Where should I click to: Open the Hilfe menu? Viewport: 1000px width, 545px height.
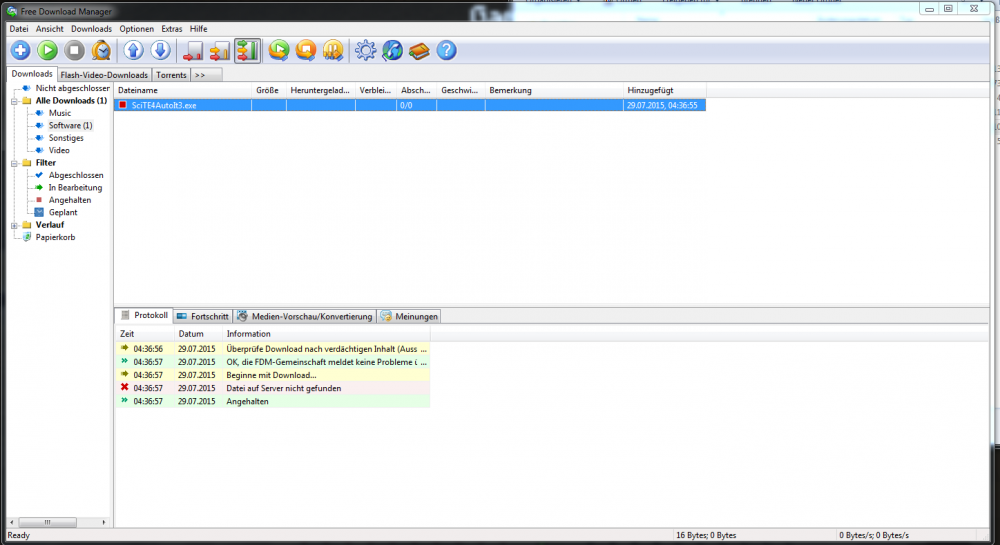[x=198, y=29]
